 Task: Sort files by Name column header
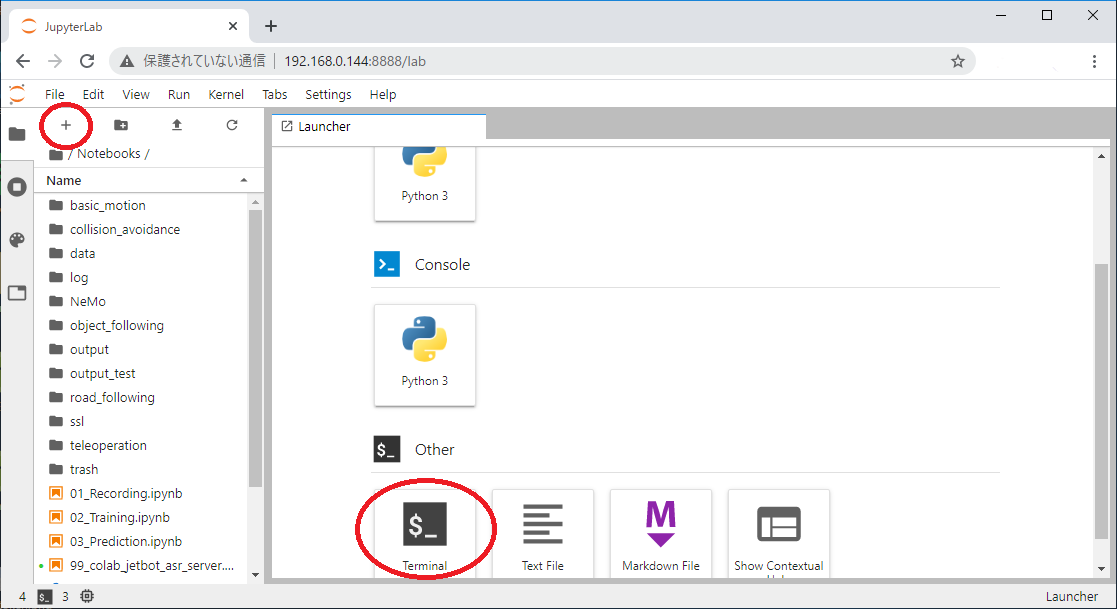pos(148,181)
